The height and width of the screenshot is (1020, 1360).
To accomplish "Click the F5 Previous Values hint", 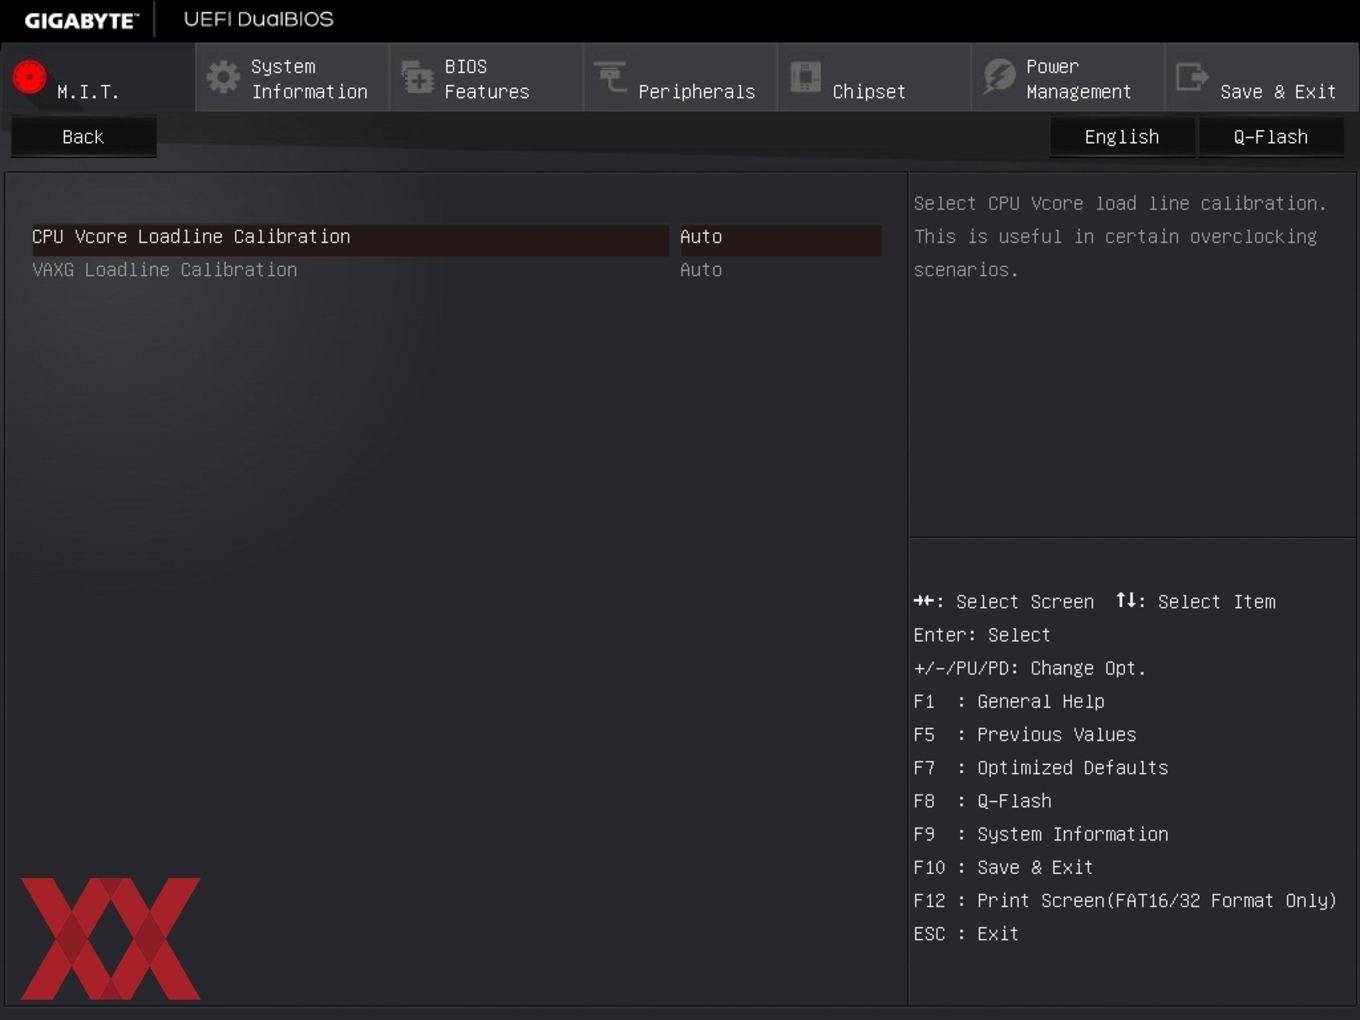I will click(1025, 735).
